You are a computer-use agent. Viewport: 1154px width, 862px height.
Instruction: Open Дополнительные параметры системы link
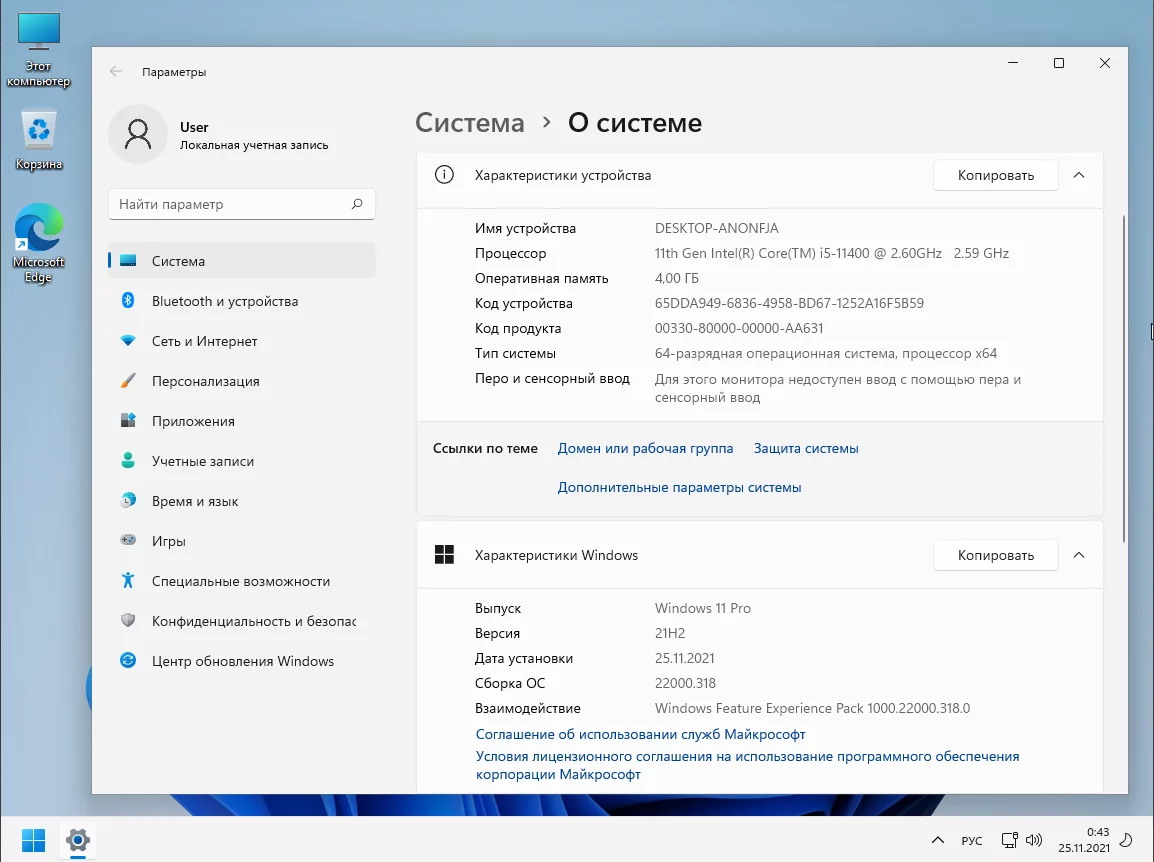coord(679,487)
